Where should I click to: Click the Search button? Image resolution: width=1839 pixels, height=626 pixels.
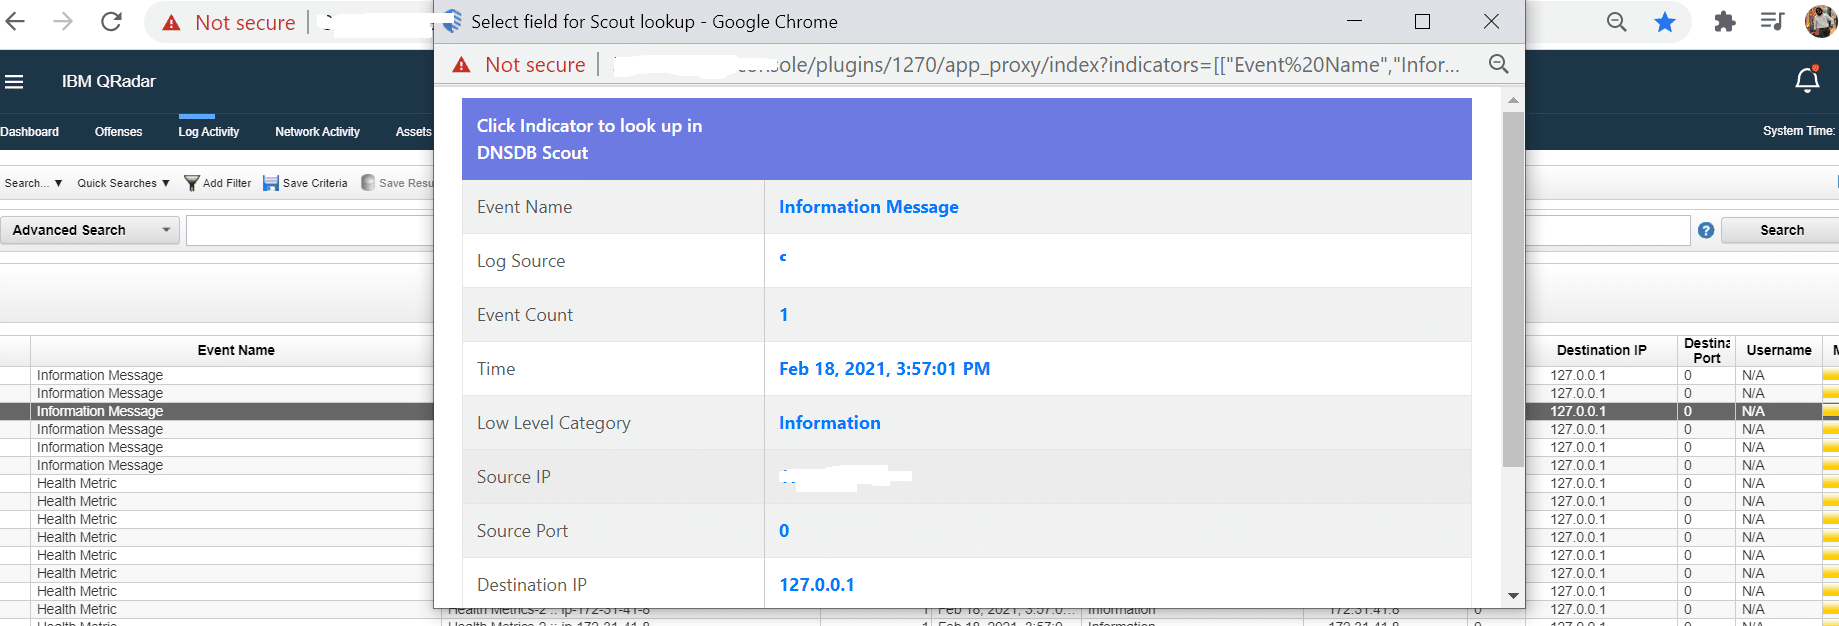1781,230
